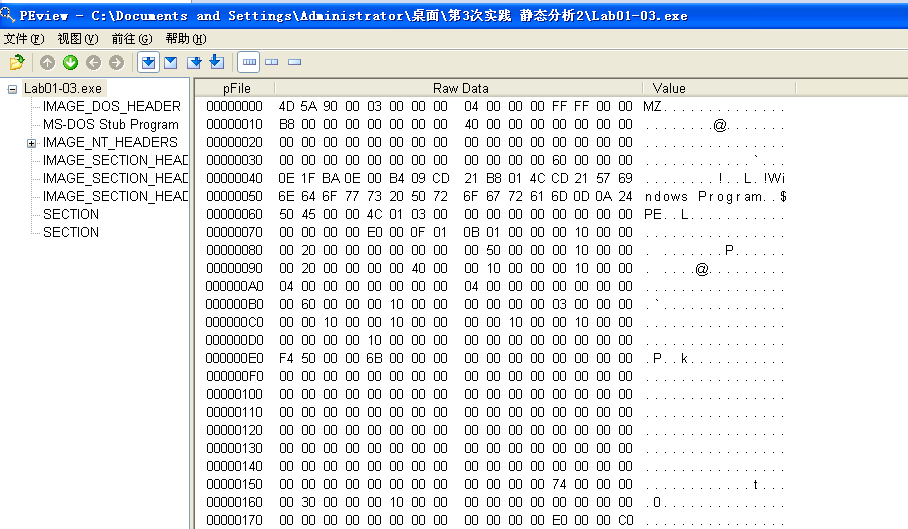Select Lab01-03.exe in the tree

(x=63, y=89)
